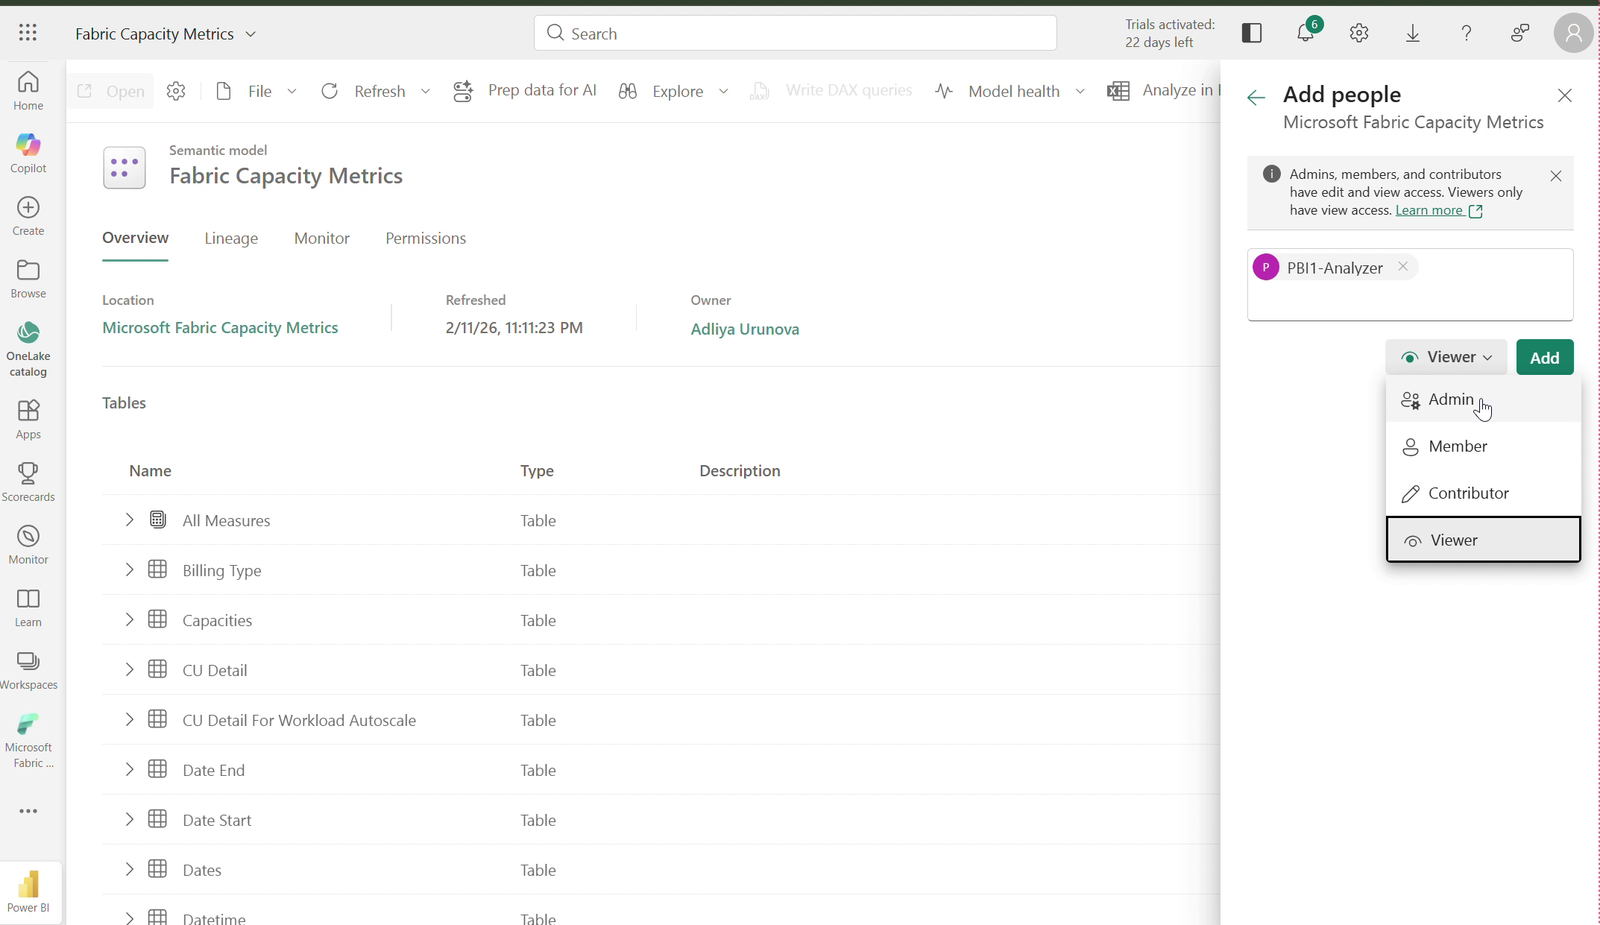Open owner Adliya Urunova link
Screen dimensions: 1600x925
pyautogui.click(x=745, y=329)
